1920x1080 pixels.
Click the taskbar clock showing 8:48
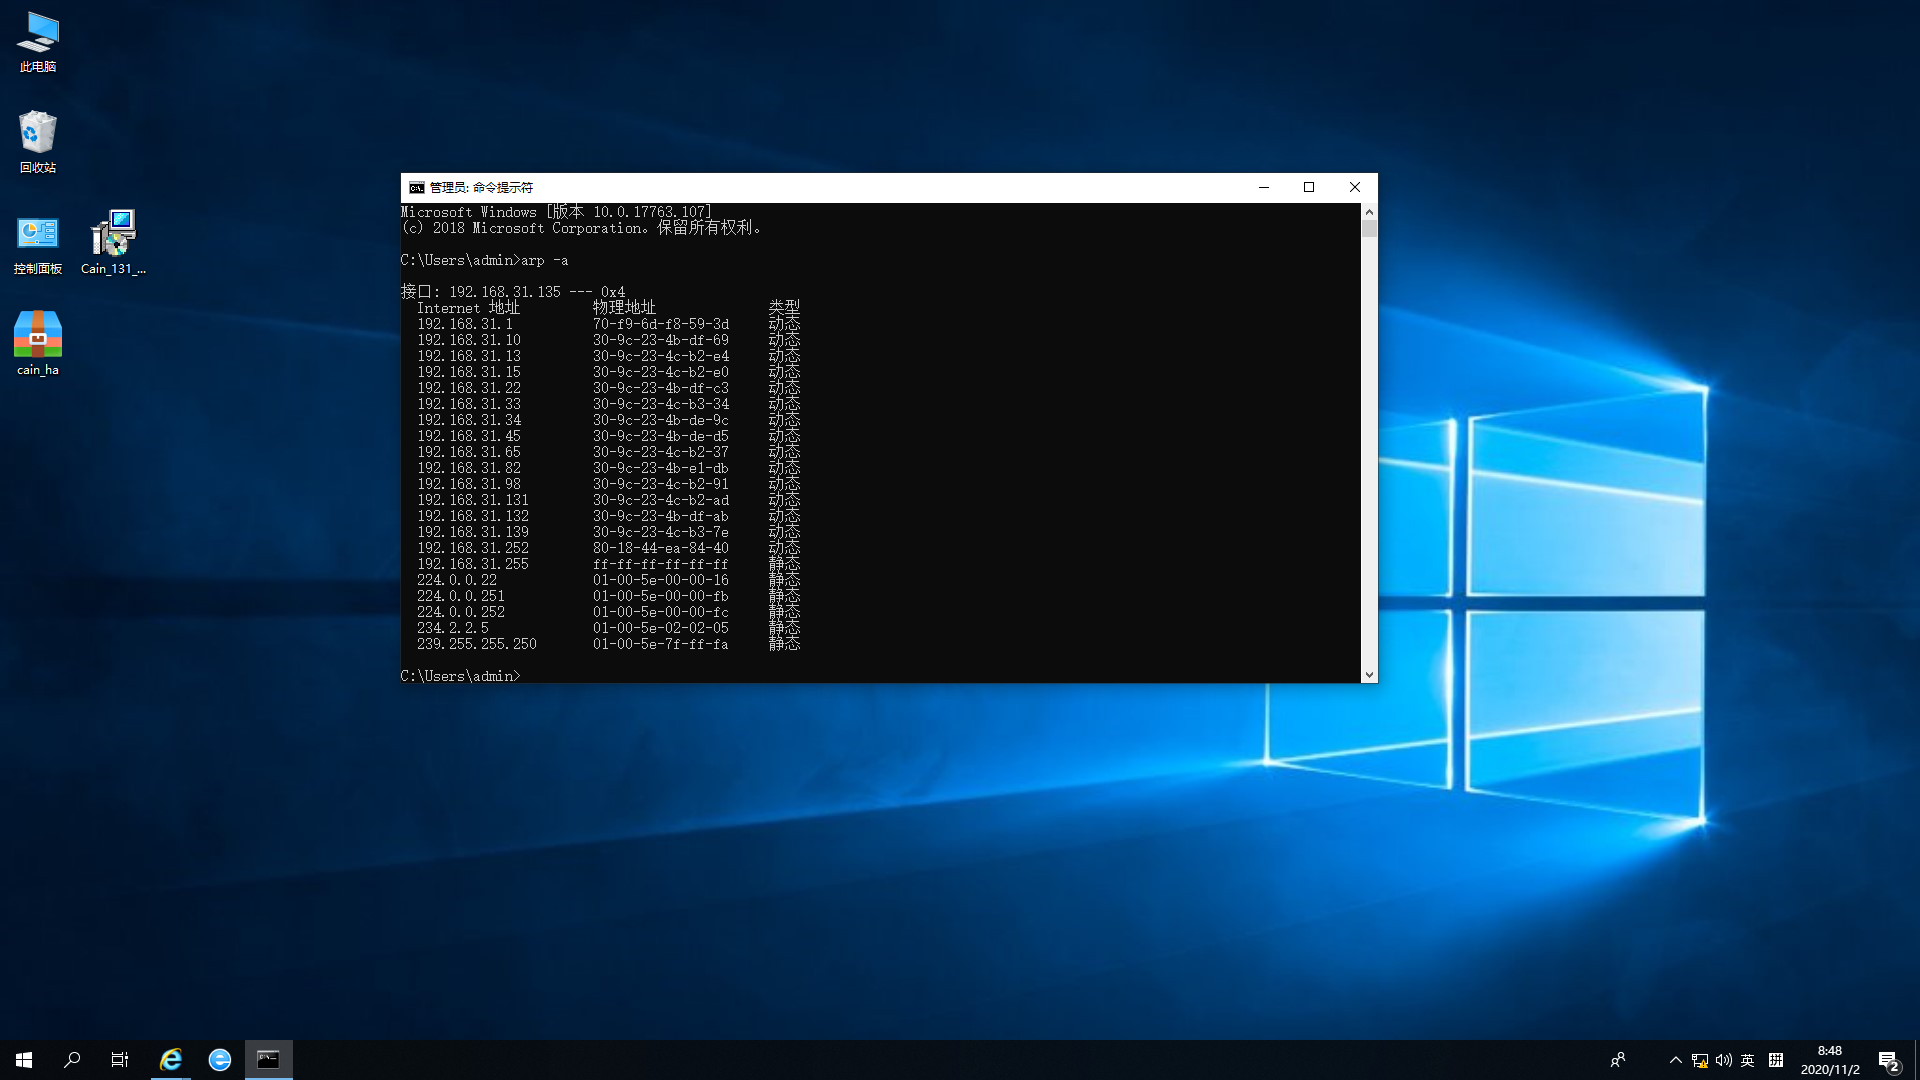(1830, 1060)
